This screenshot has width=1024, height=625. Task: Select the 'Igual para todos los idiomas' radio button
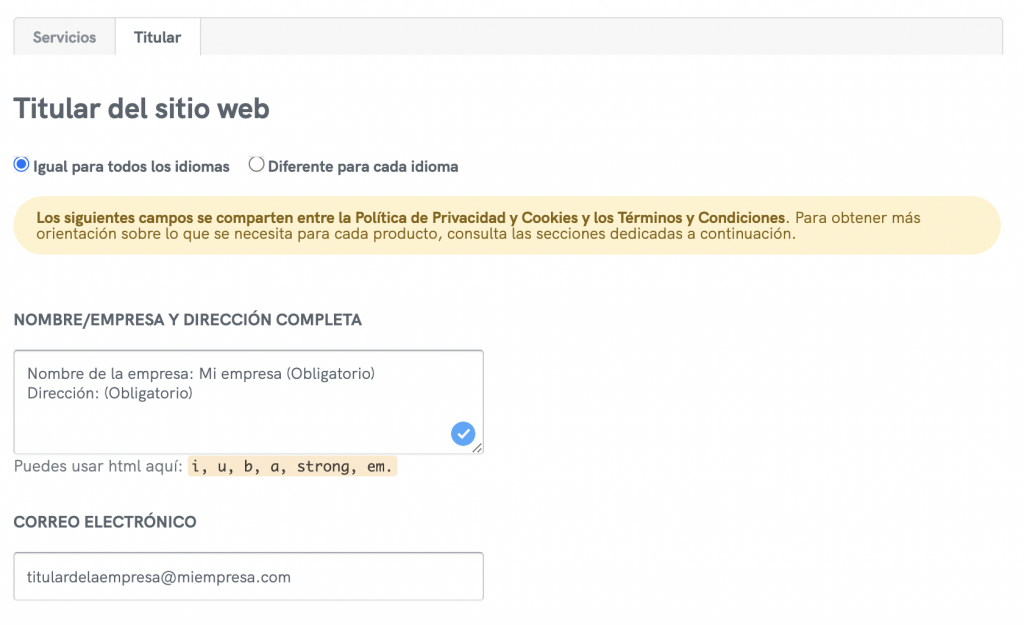(x=21, y=165)
